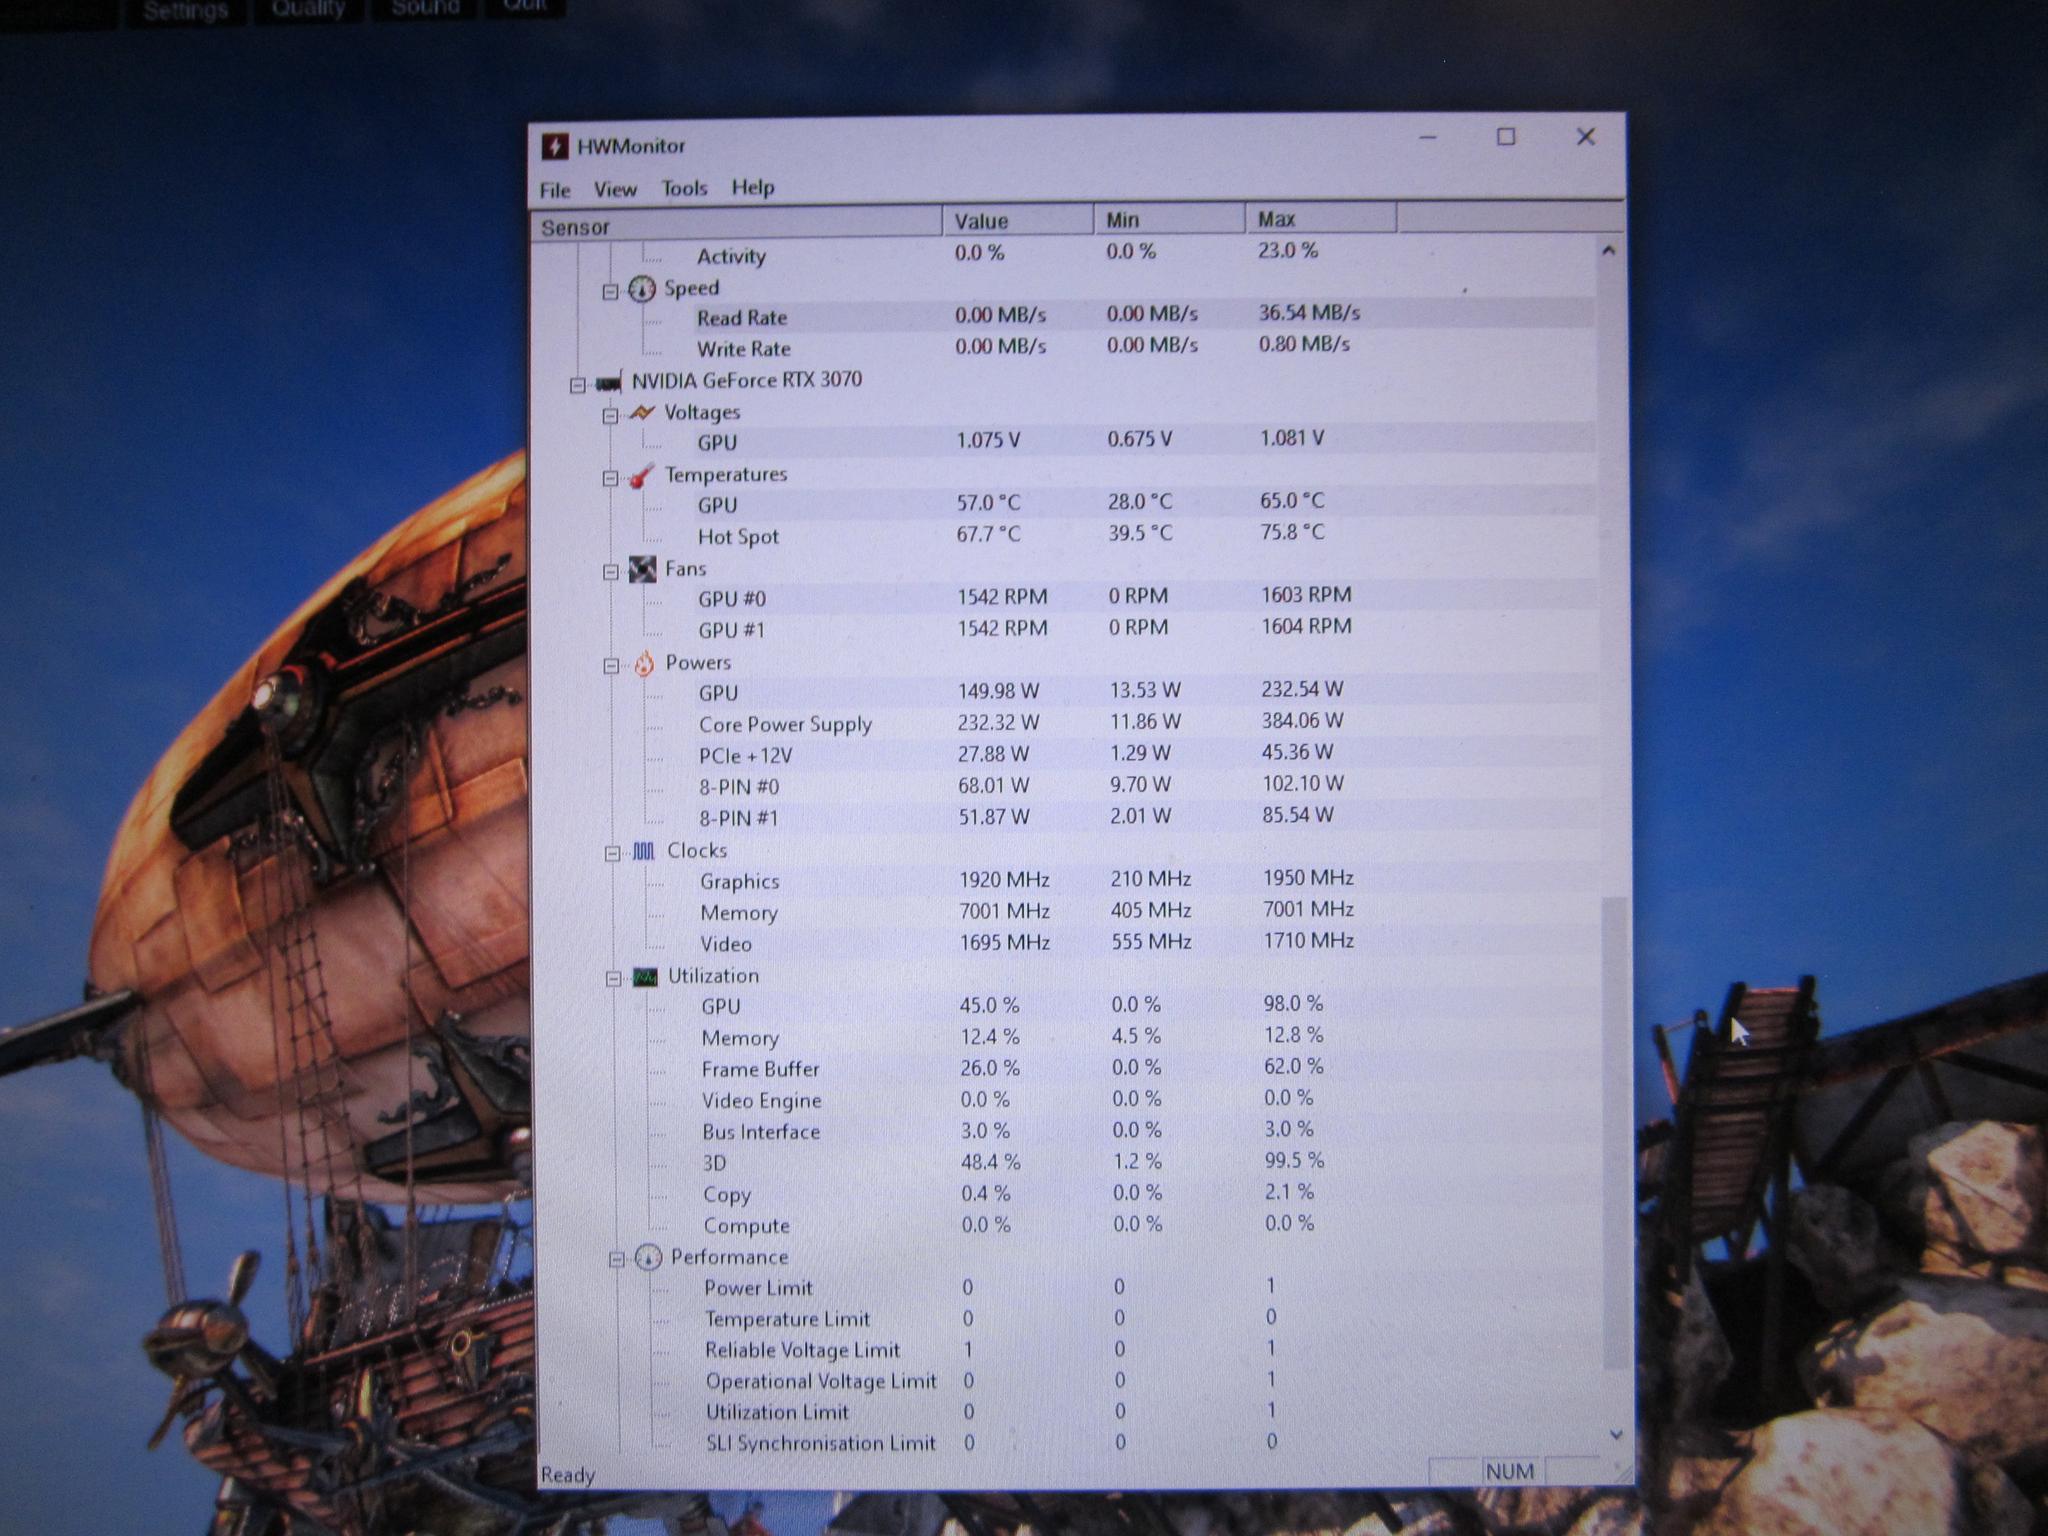This screenshot has width=2048, height=1536.
Task: Collapse the Voltages section
Action: pyautogui.click(x=610, y=416)
